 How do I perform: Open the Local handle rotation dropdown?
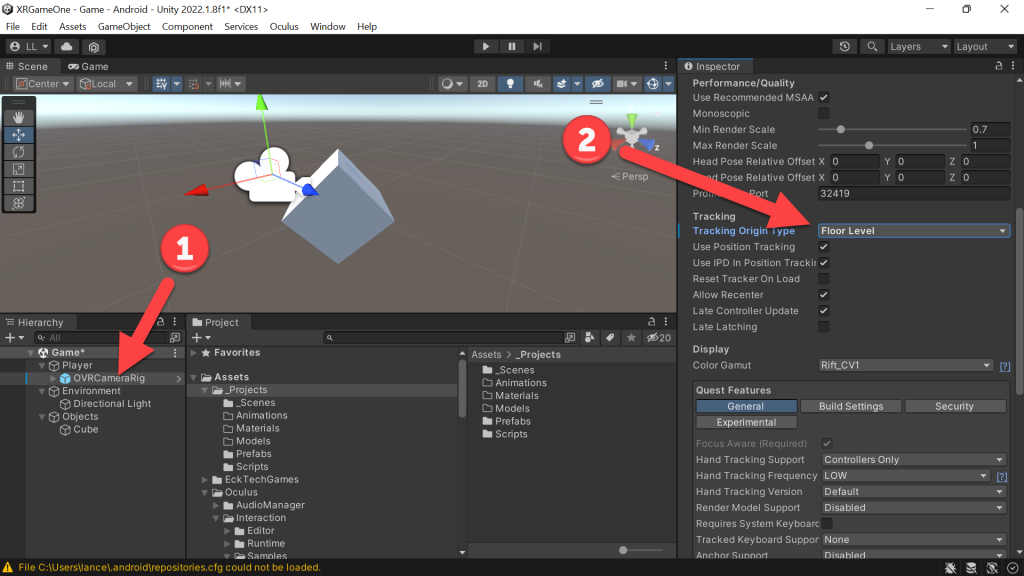106,84
